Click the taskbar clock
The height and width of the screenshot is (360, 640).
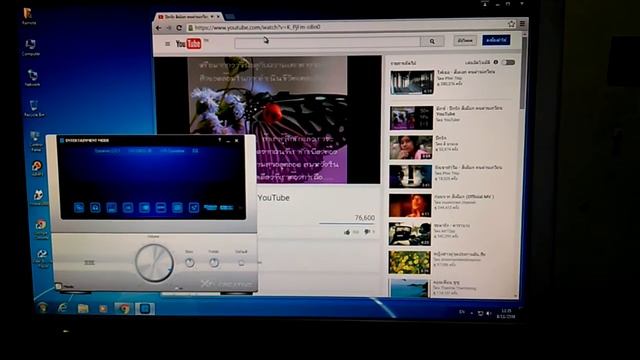click(506, 313)
